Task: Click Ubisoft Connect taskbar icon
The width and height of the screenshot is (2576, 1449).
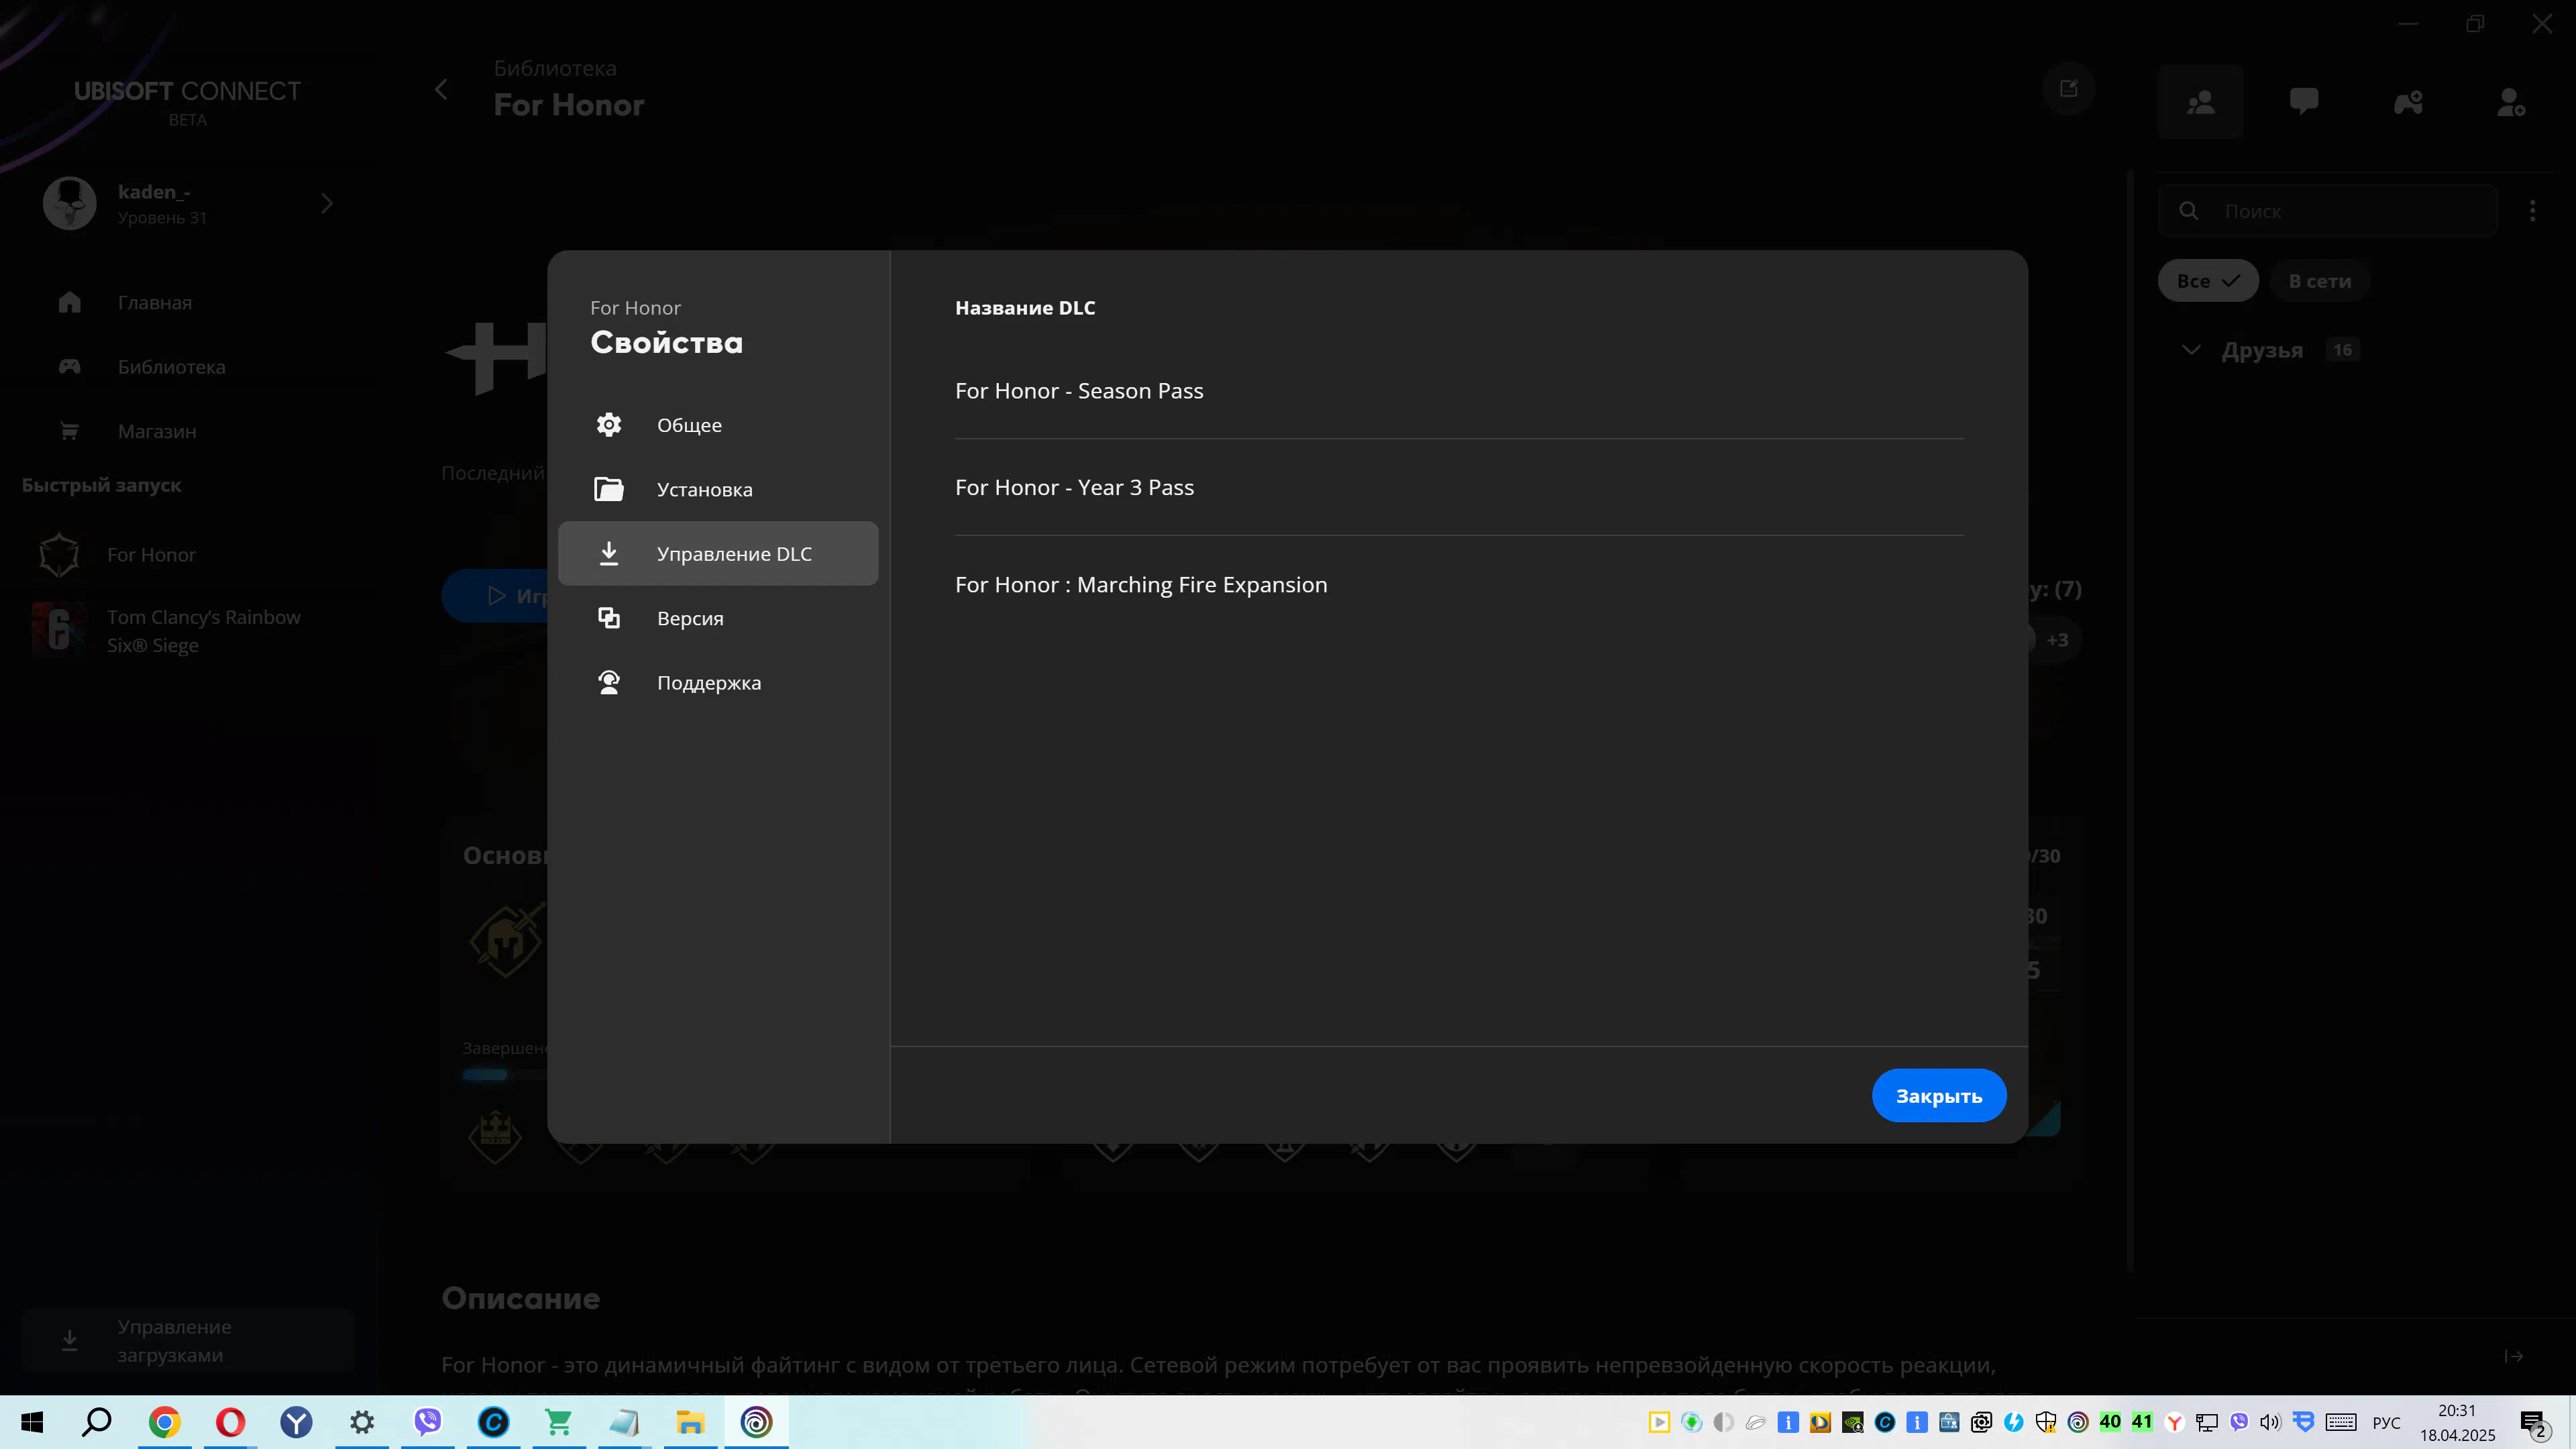Action: (x=757, y=1422)
